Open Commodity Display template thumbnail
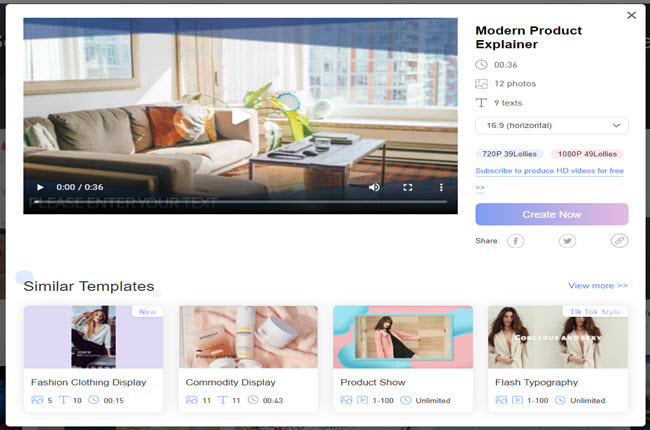Viewport: 650px width, 430px height. [248, 337]
